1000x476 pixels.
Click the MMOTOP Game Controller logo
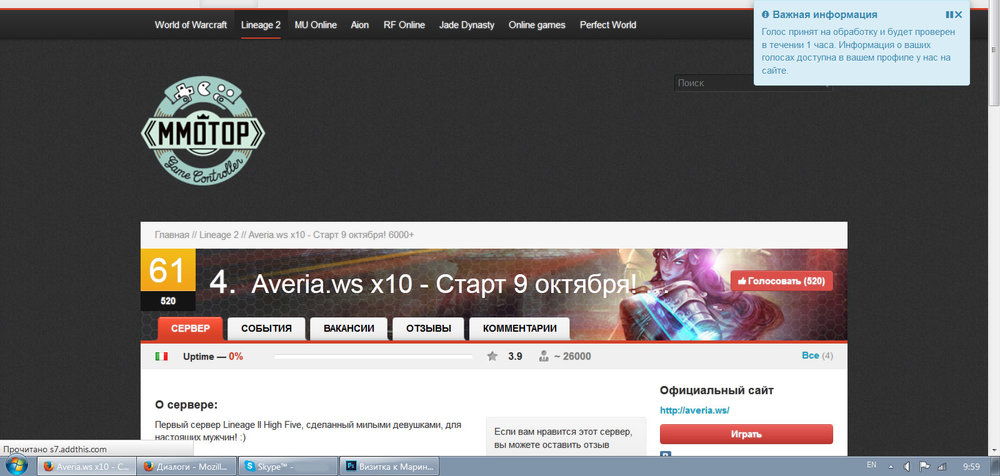(x=203, y=132)
